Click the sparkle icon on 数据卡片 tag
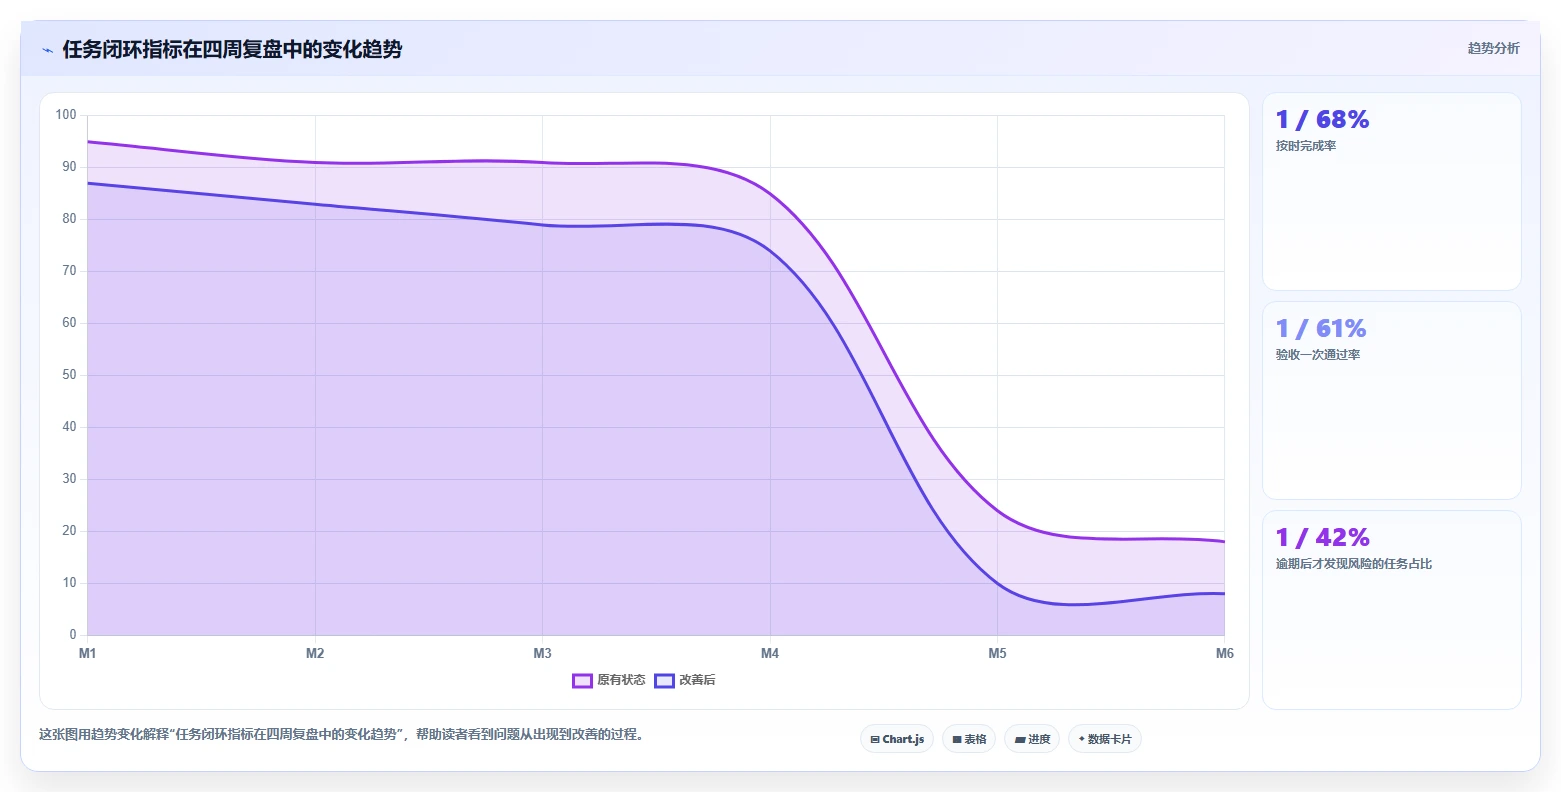 click(x=1082, y=739)
